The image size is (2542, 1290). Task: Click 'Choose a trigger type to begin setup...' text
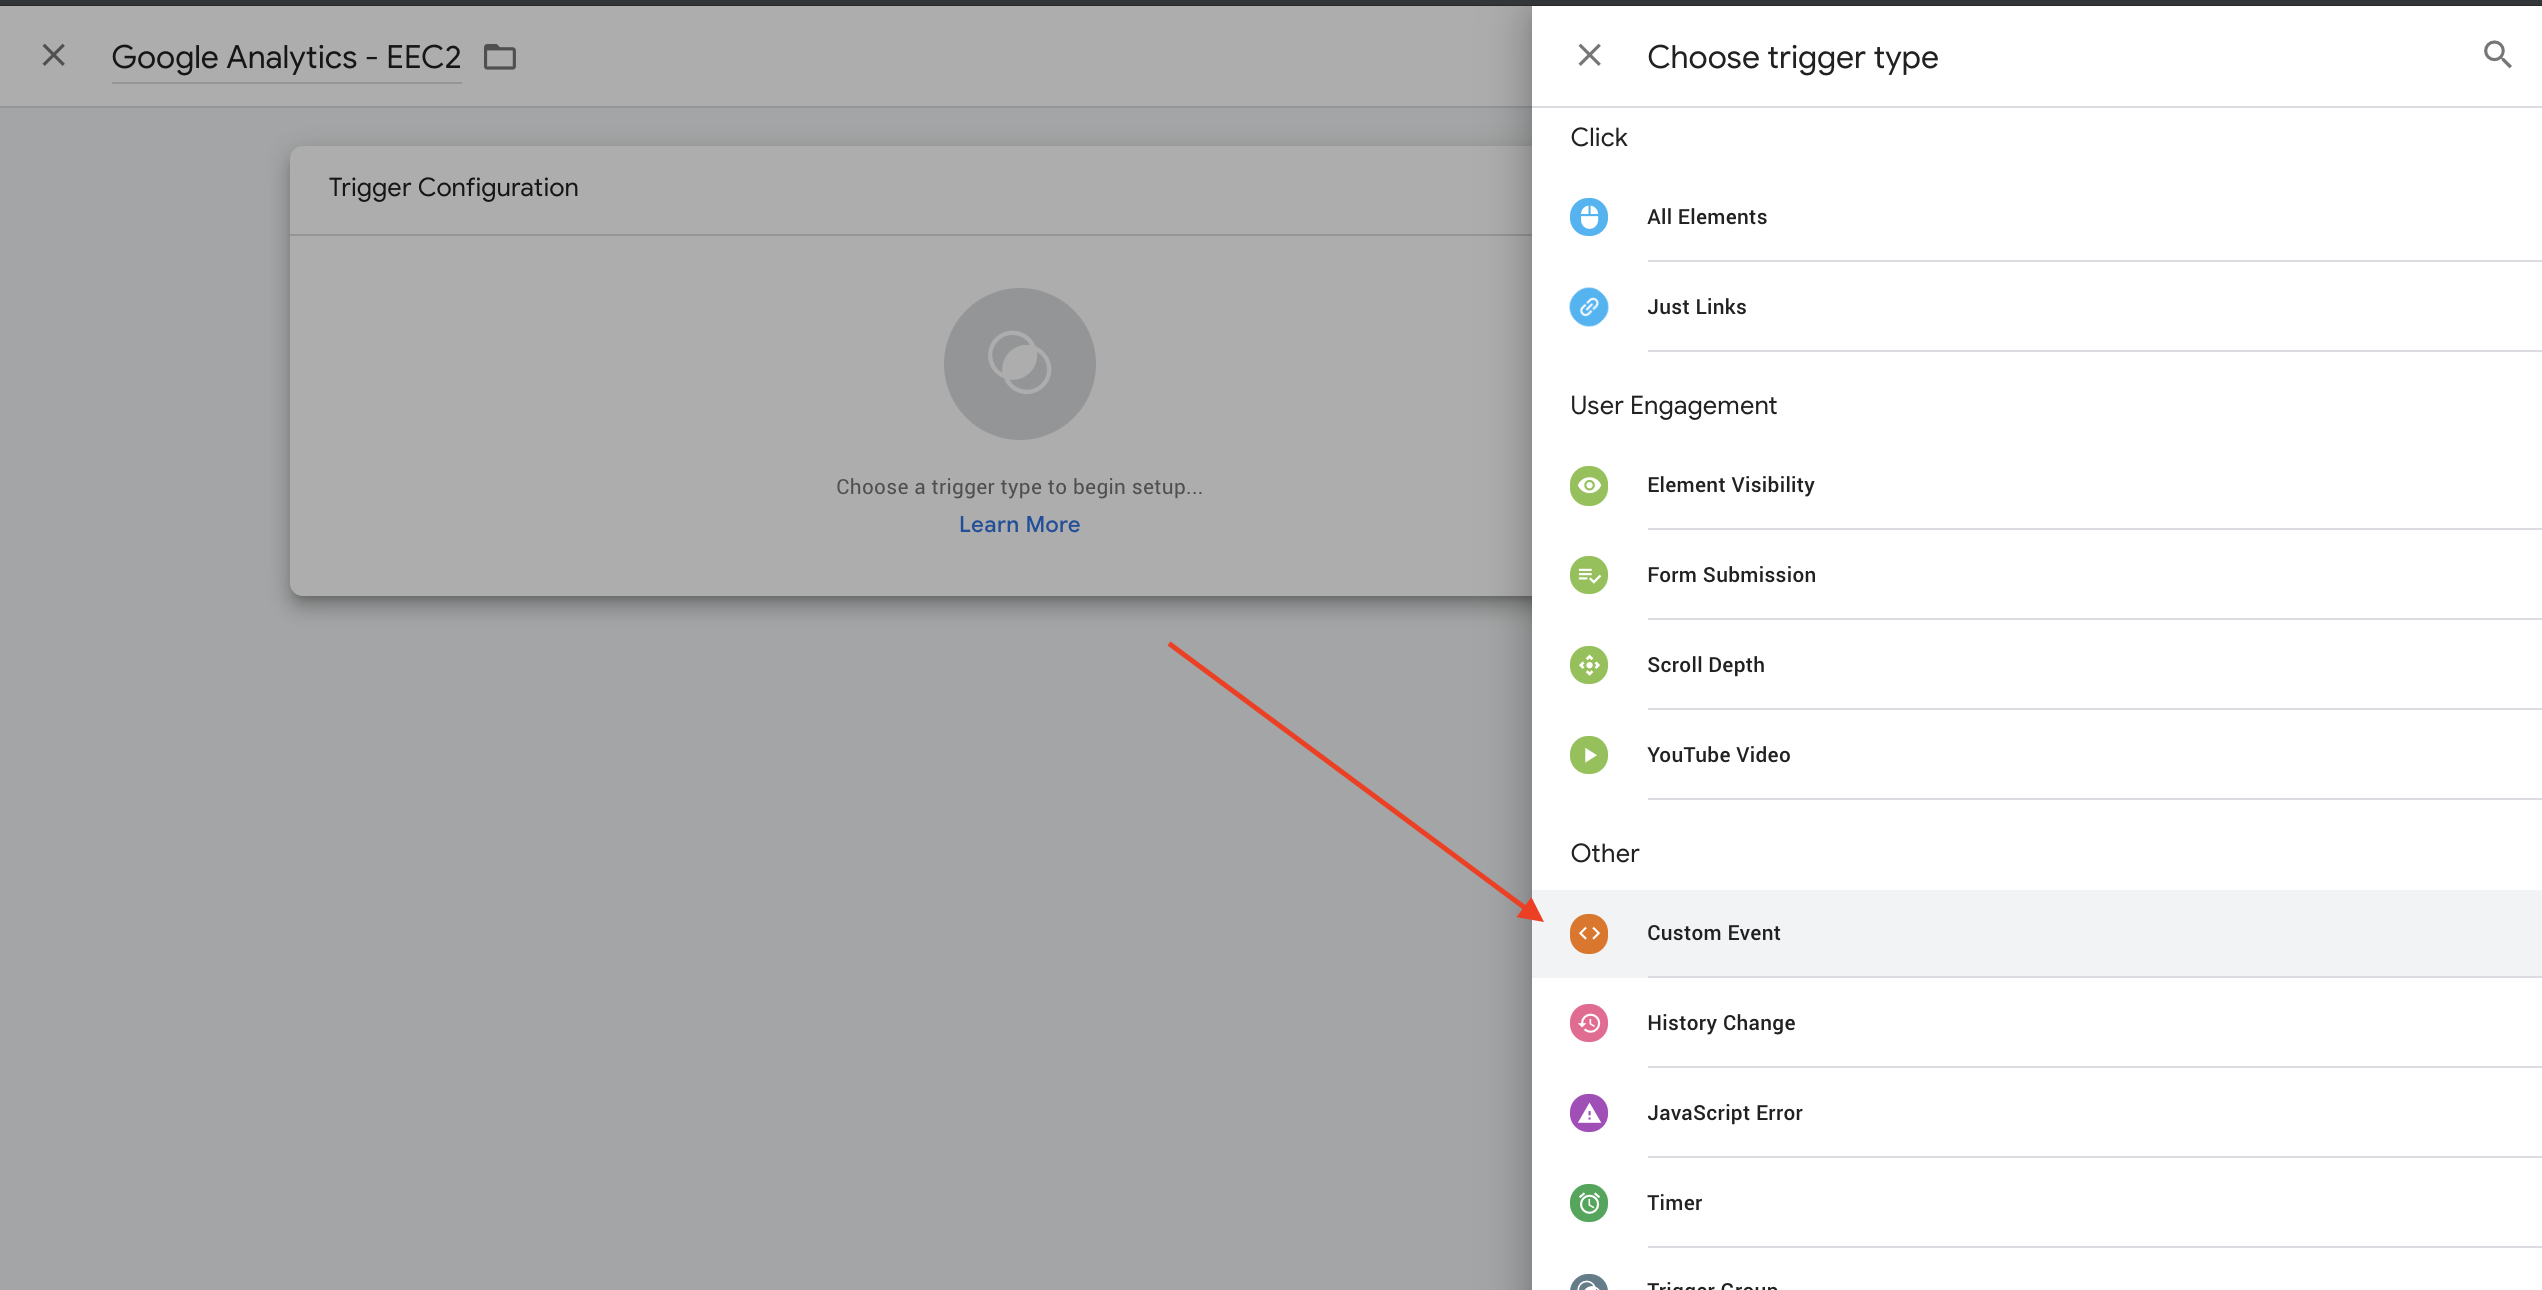[1019, 487]
